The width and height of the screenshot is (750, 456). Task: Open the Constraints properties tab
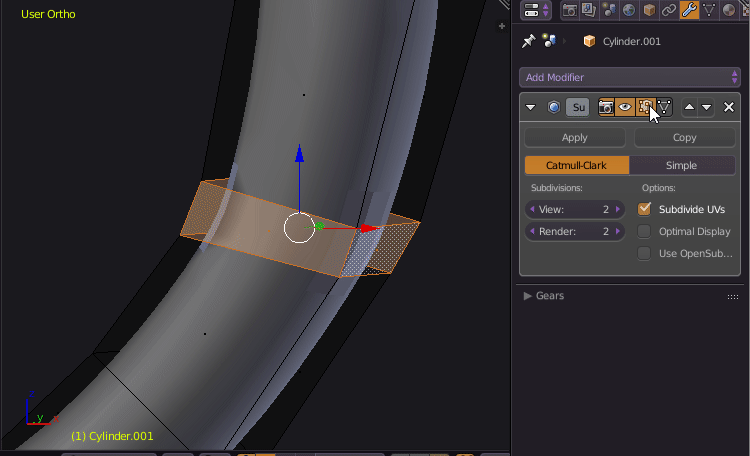(x=669, y=10)
